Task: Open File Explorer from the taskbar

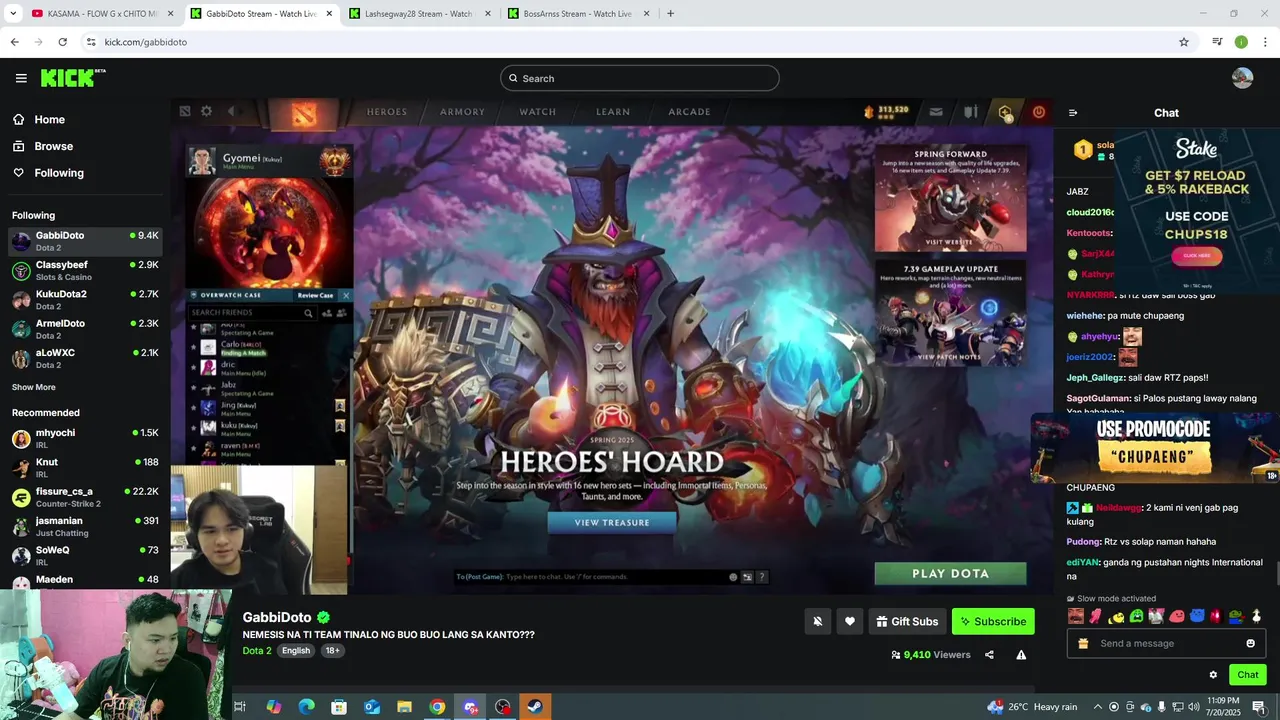Action: (404, 707)
